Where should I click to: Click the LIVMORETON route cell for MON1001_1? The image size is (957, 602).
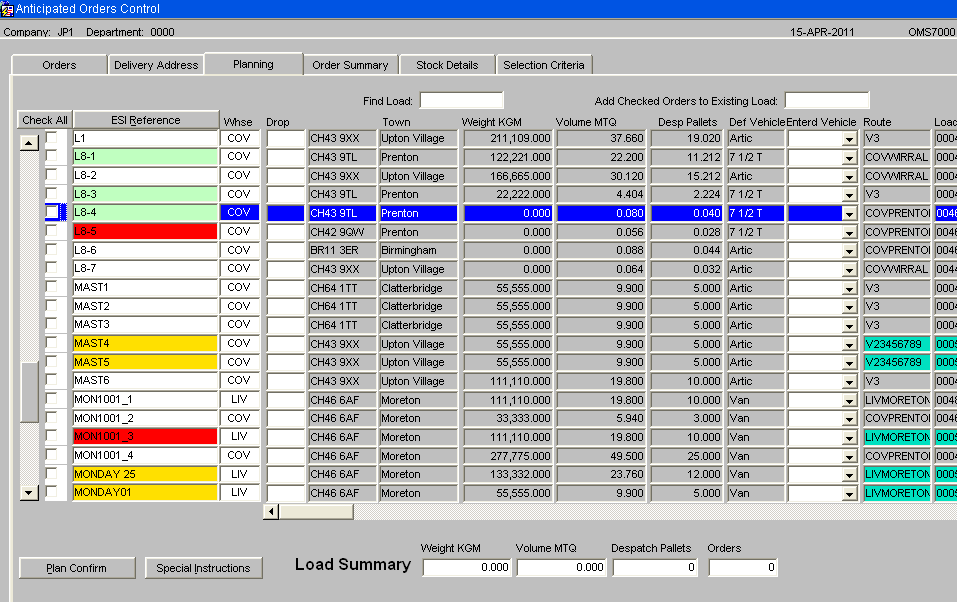click(897, 400)
